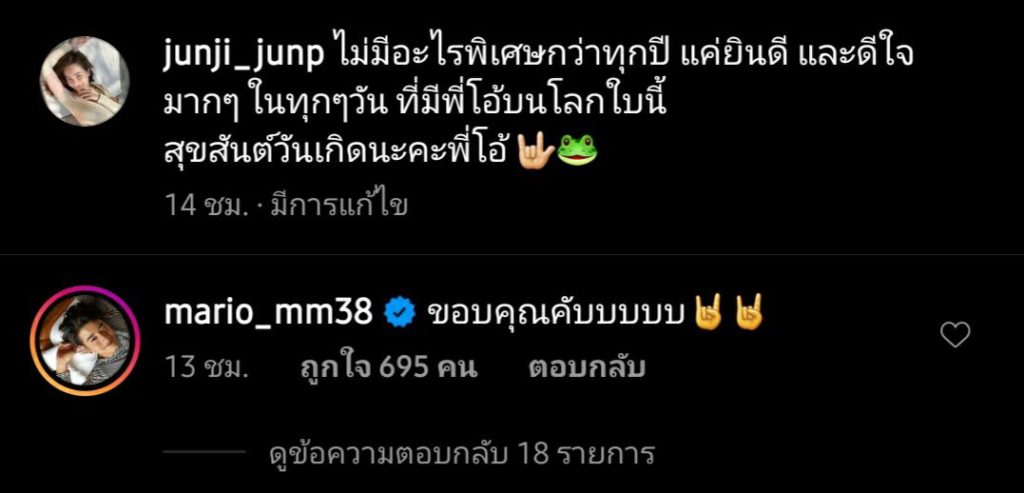Like mario_mm38's reply with the heart icon
Viewport: 1024px width, 493px height.
pos(955,335)
